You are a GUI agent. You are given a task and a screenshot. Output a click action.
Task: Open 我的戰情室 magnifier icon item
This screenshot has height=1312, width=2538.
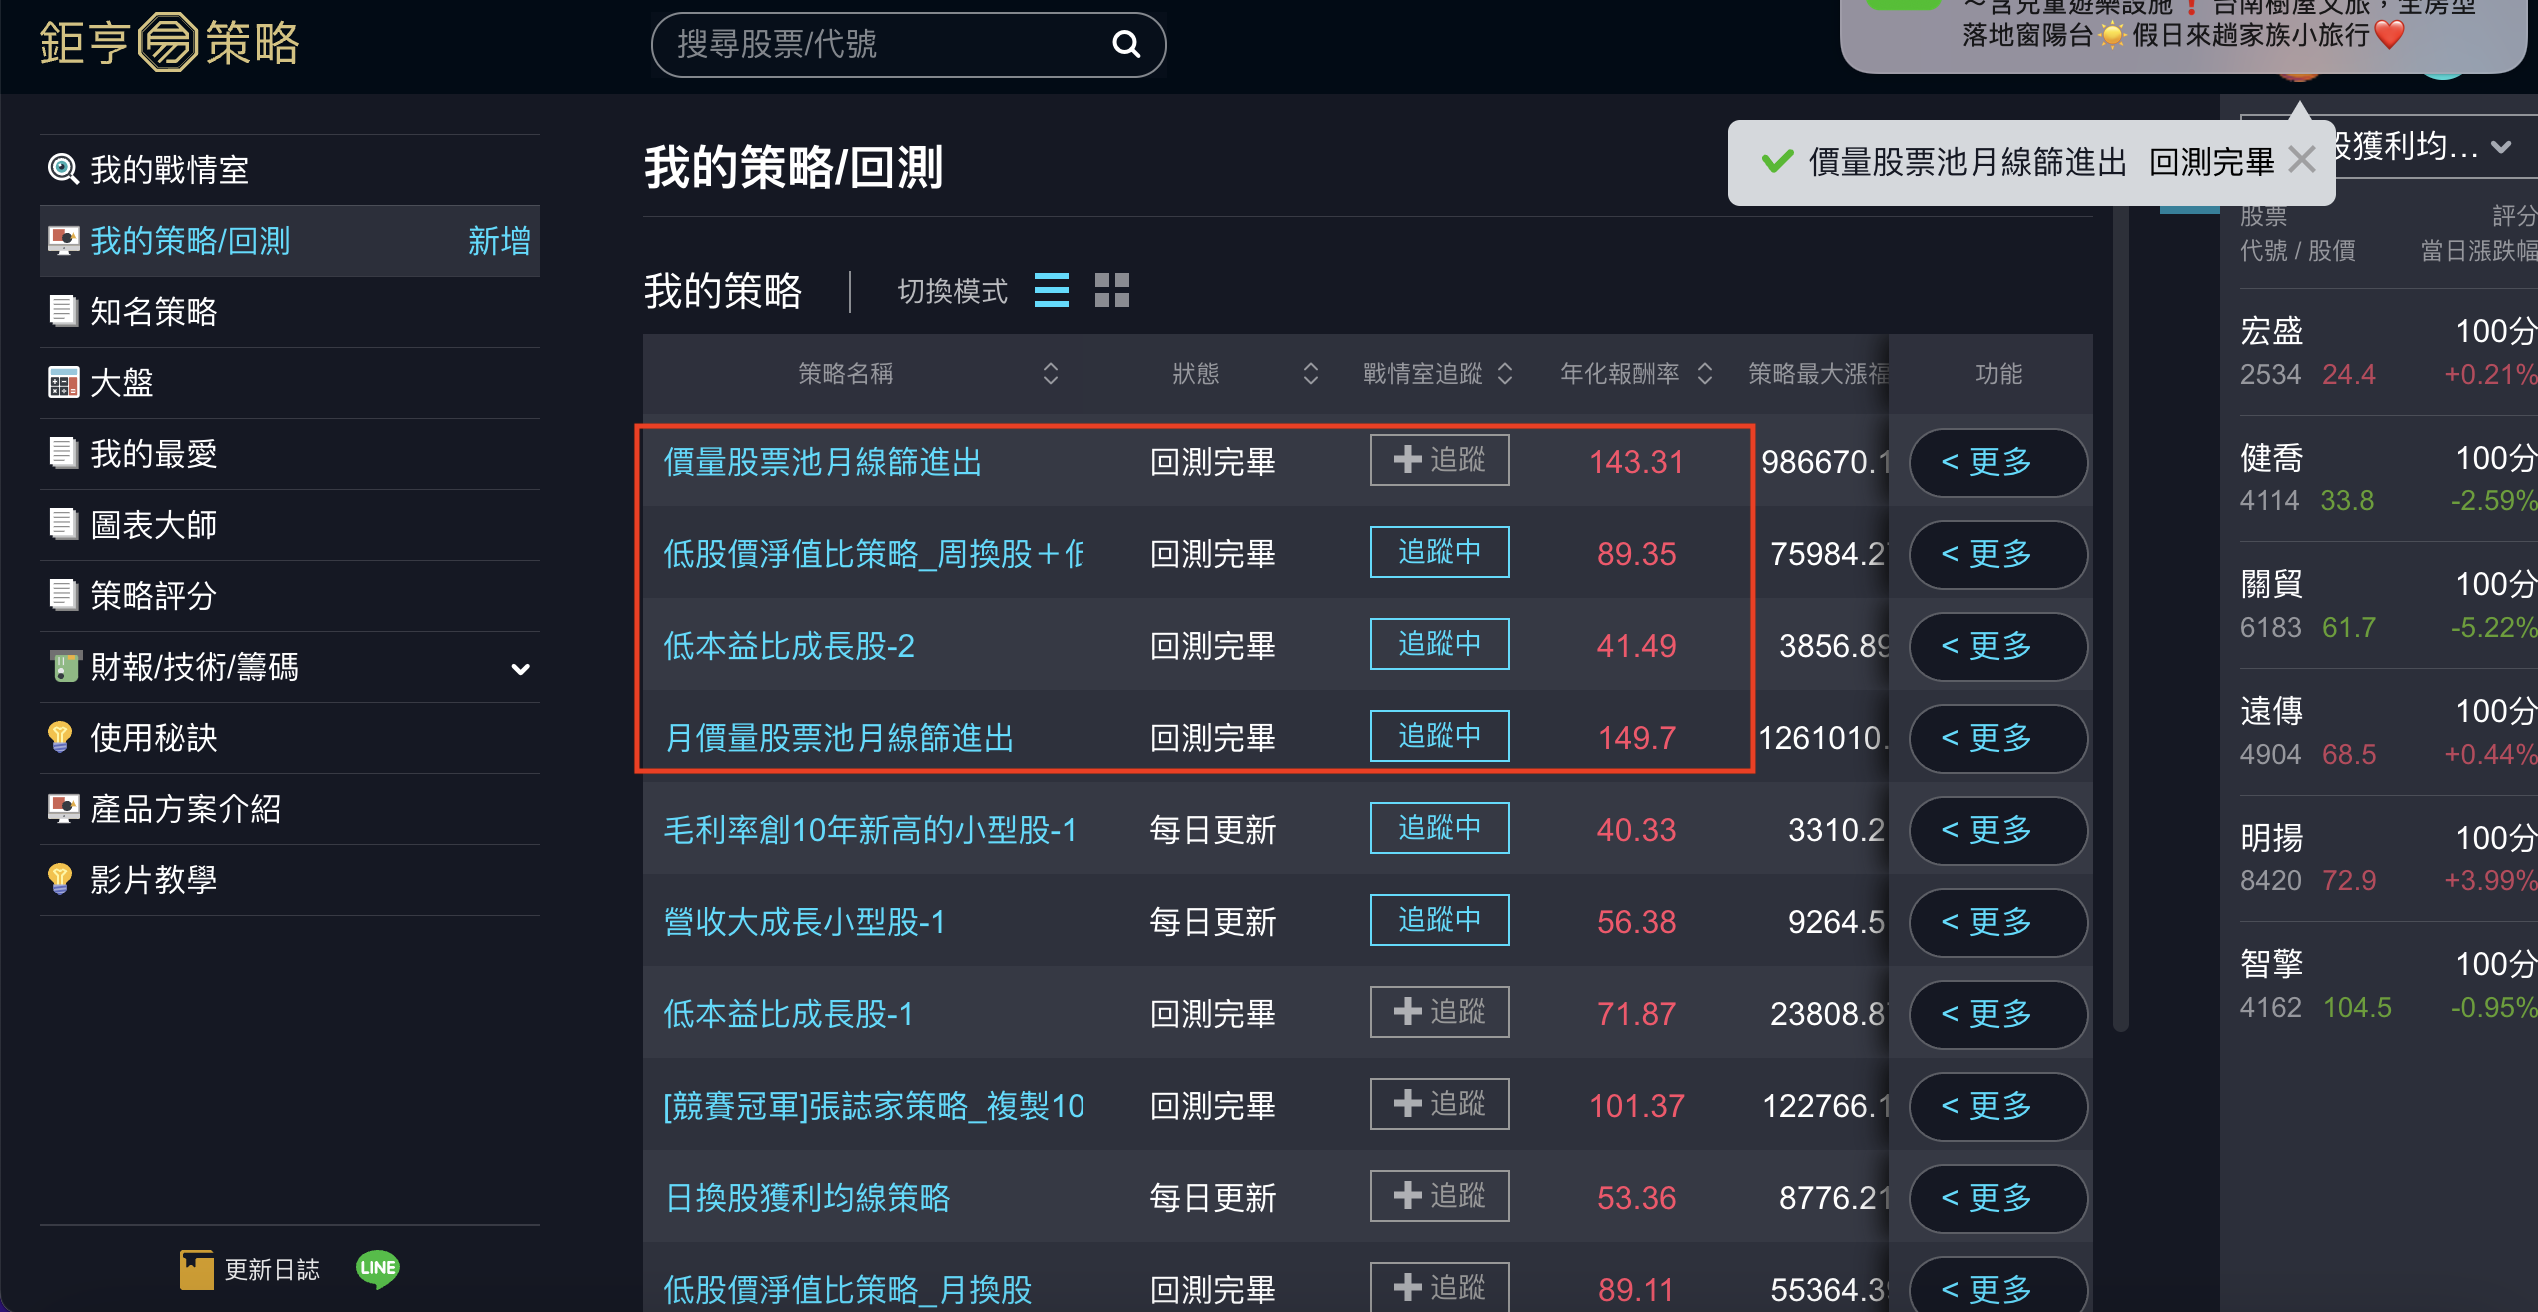64,169
